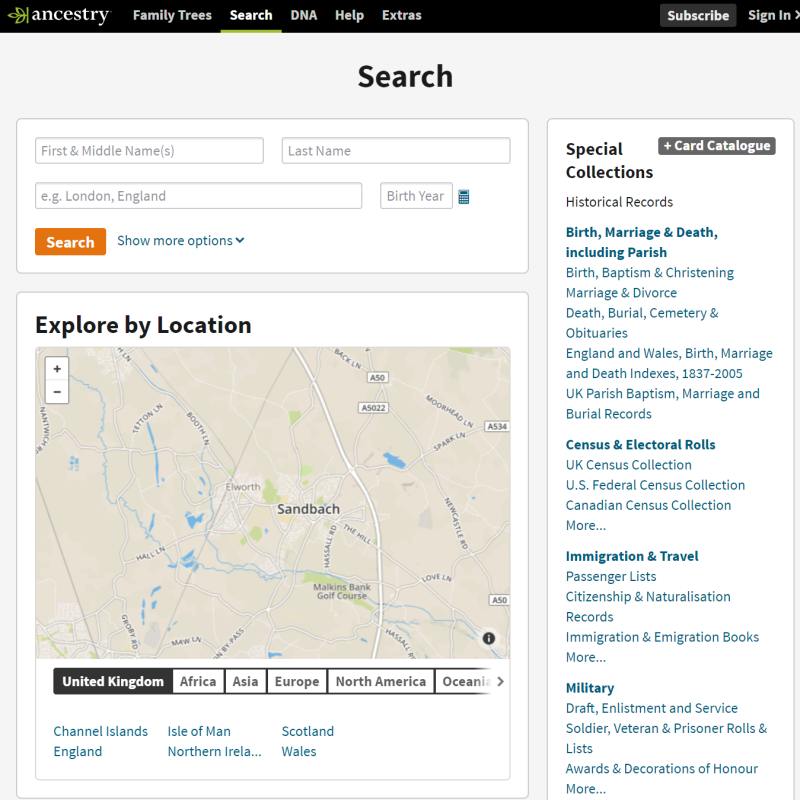This screenshot has height=800, width=800.
Task: Click More... under Immigration & Travel
Action: (586, 657)
